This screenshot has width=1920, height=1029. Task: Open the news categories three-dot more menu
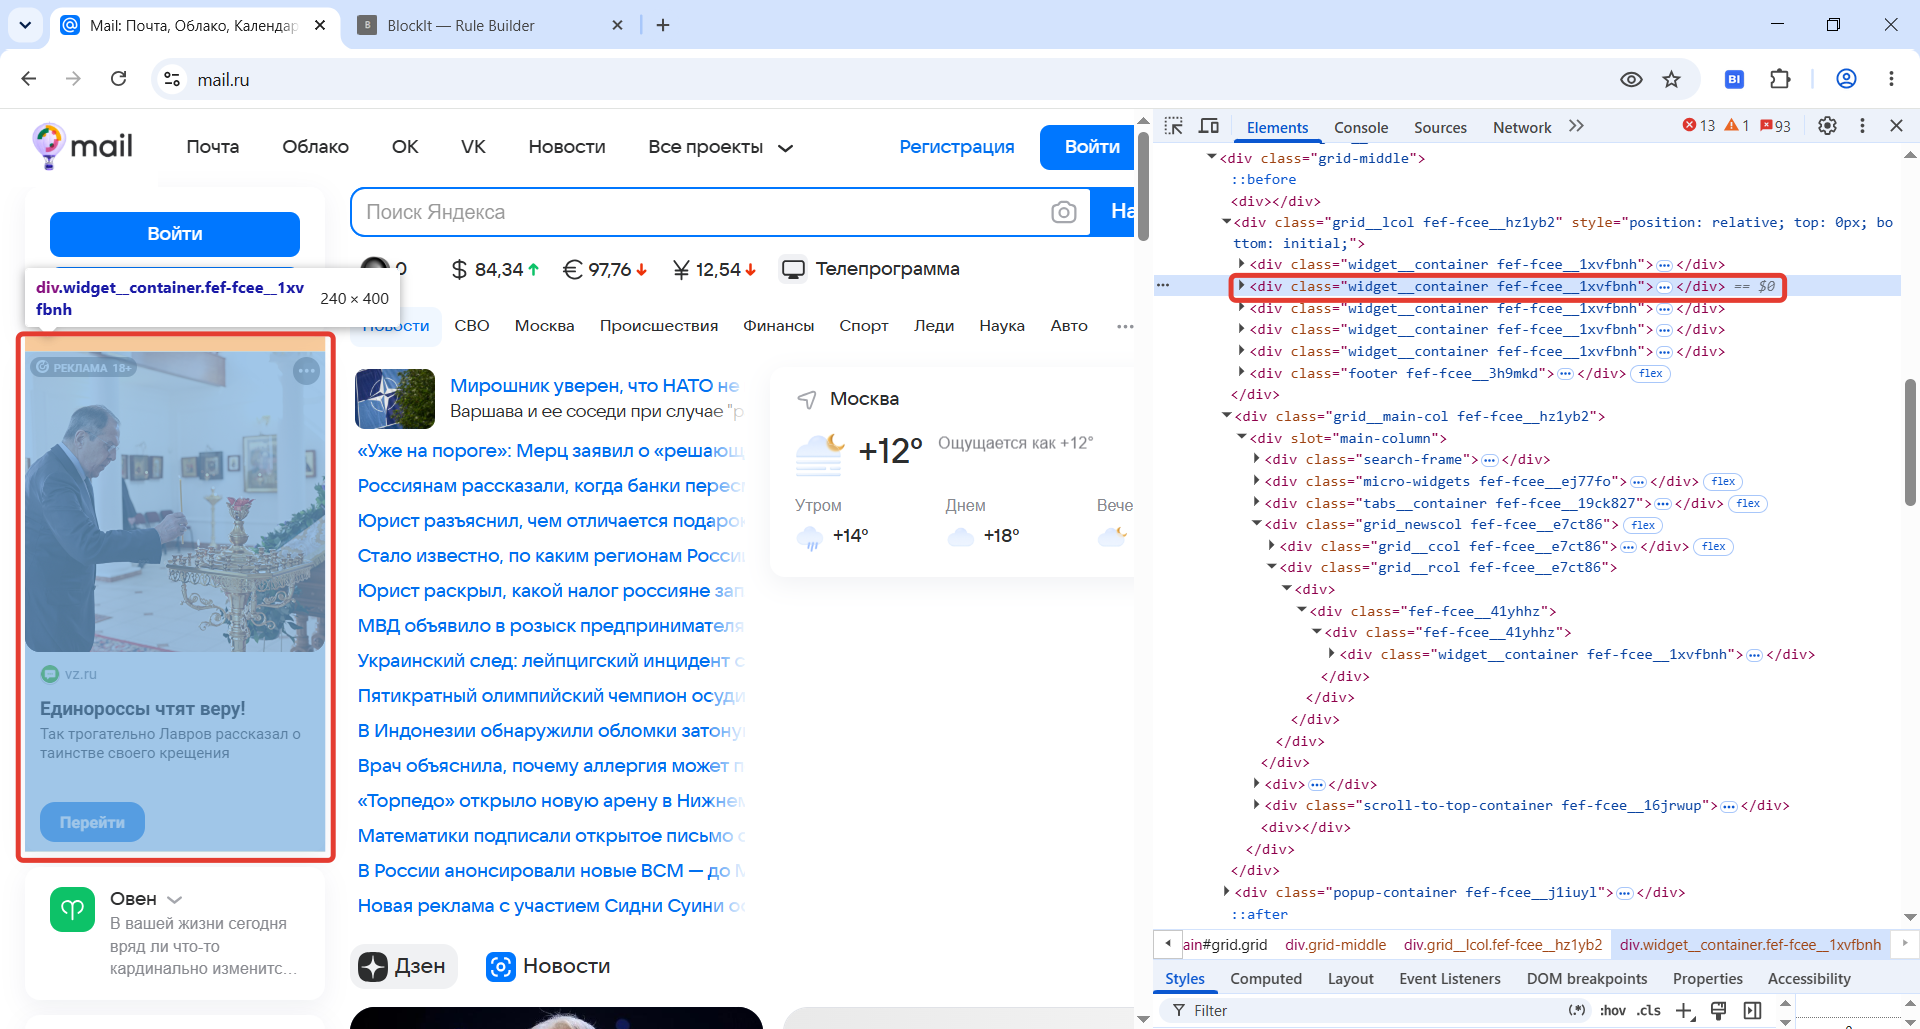point(1125,326)
